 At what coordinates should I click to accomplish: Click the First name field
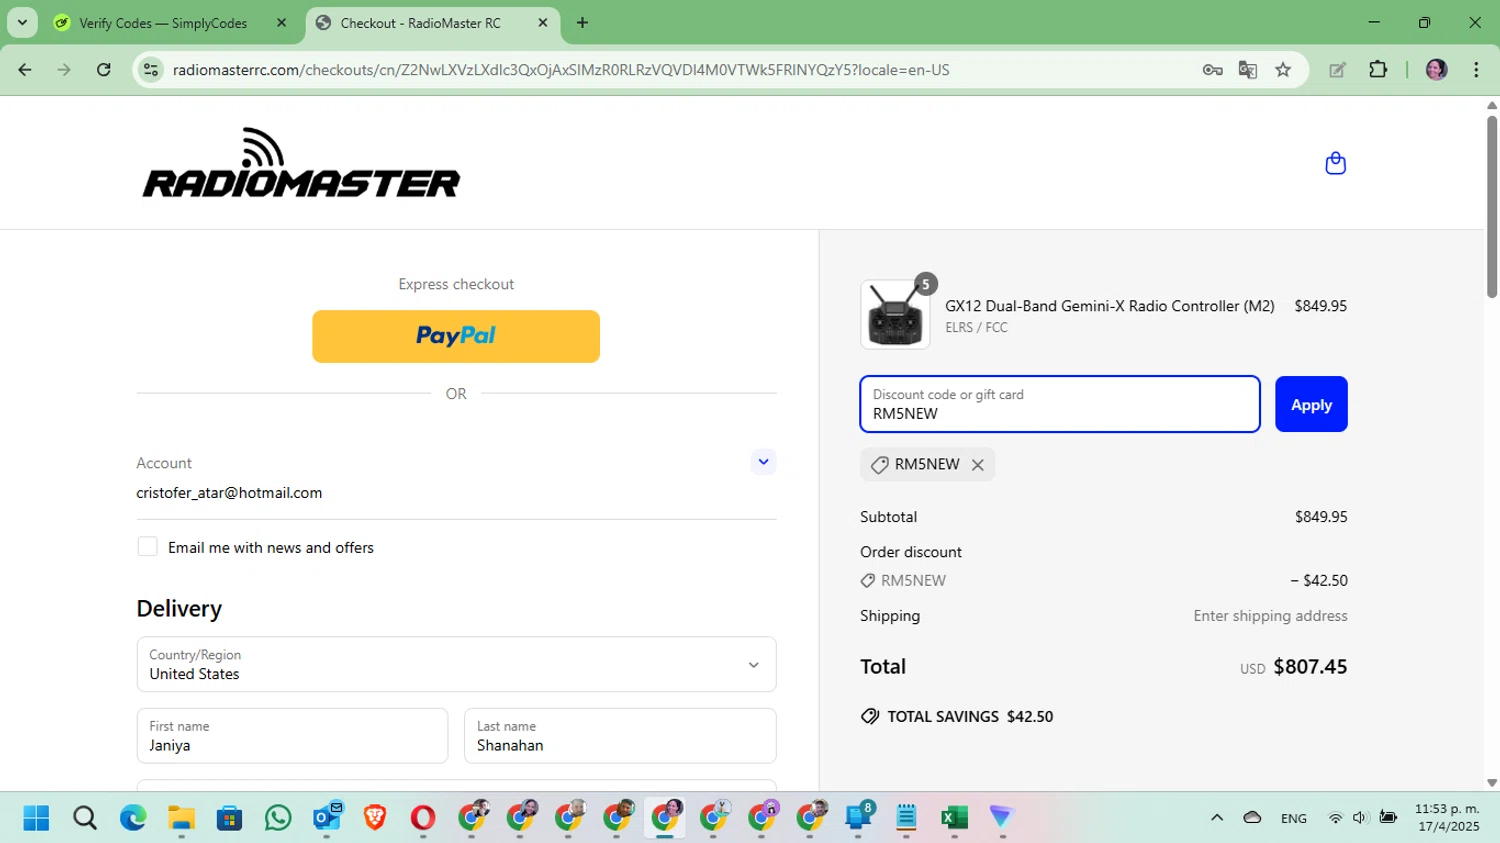[292, 736]
